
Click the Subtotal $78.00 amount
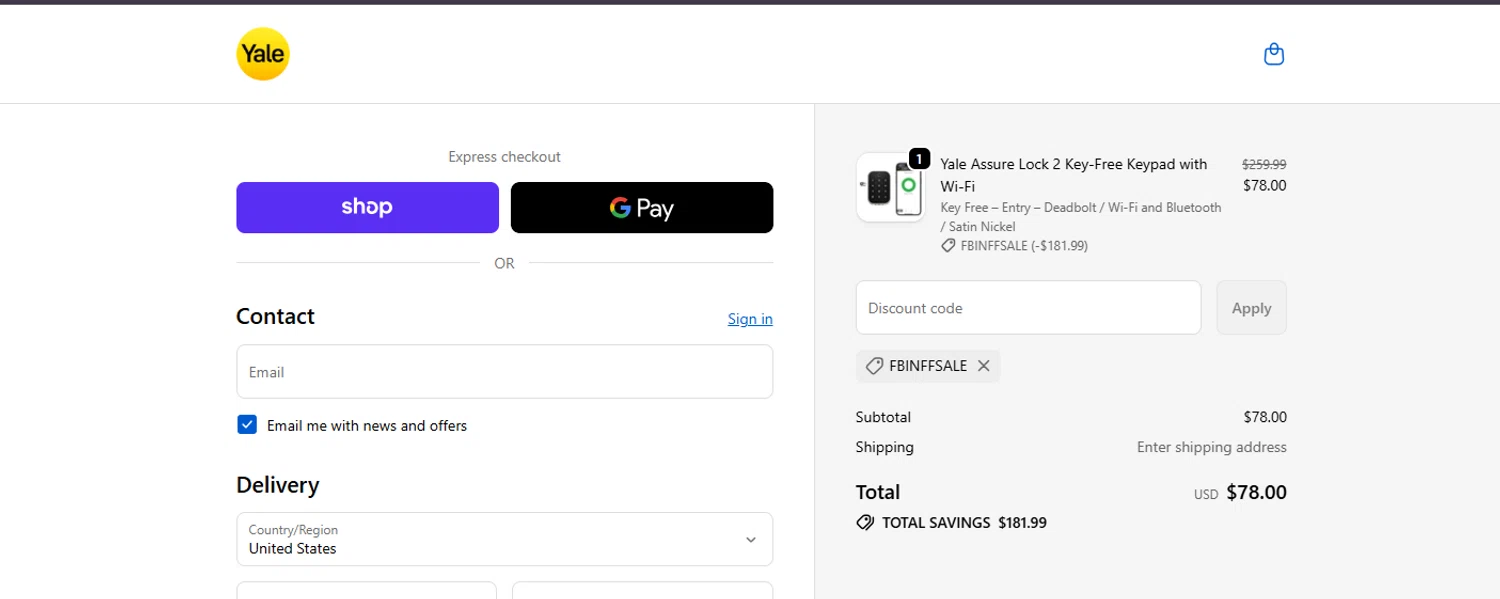pyautogui.click(x=1265, y=417)
